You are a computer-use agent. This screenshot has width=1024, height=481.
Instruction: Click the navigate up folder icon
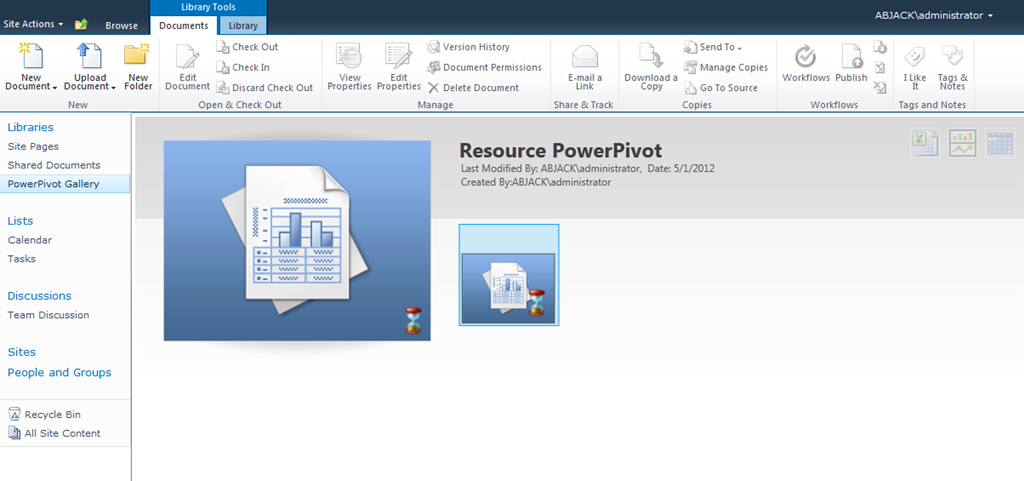tap(81, 25)
